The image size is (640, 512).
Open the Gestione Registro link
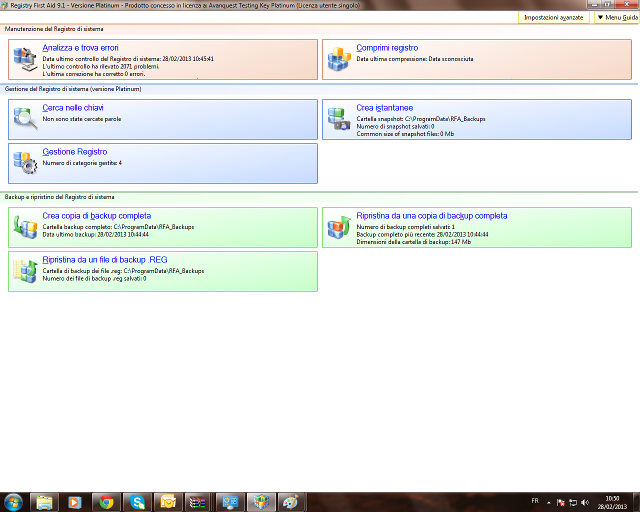click(75, 152)
